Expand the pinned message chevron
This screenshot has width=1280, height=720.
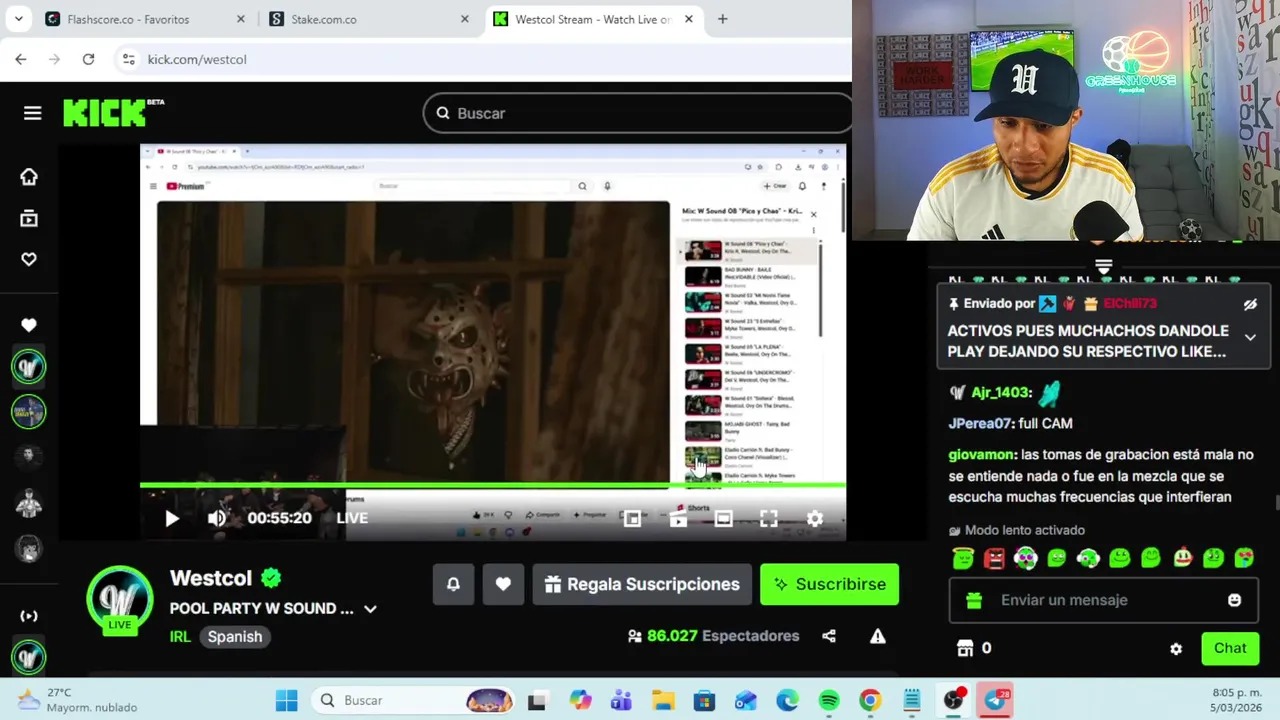tap(1250, 338)
